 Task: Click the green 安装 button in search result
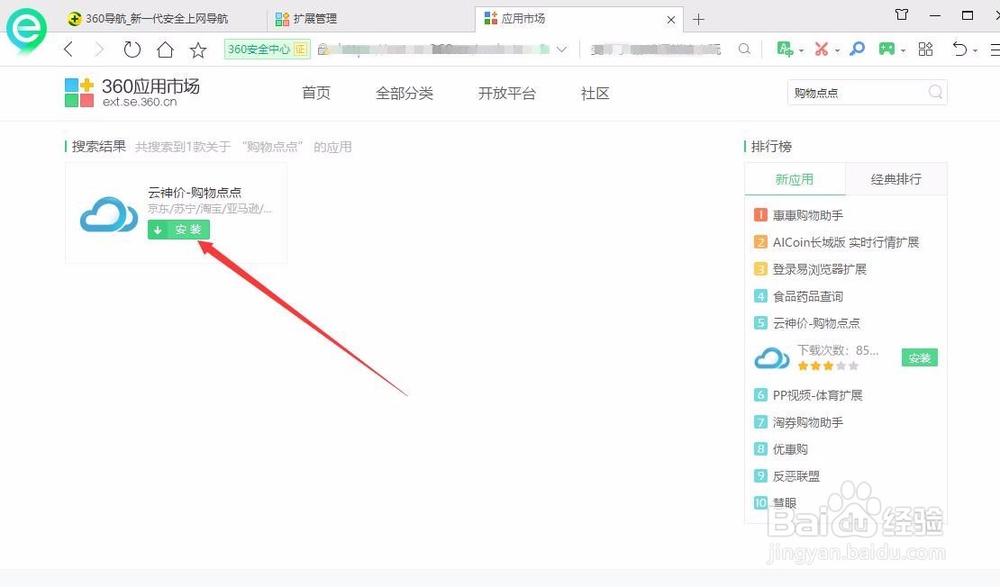coord(179,230)
